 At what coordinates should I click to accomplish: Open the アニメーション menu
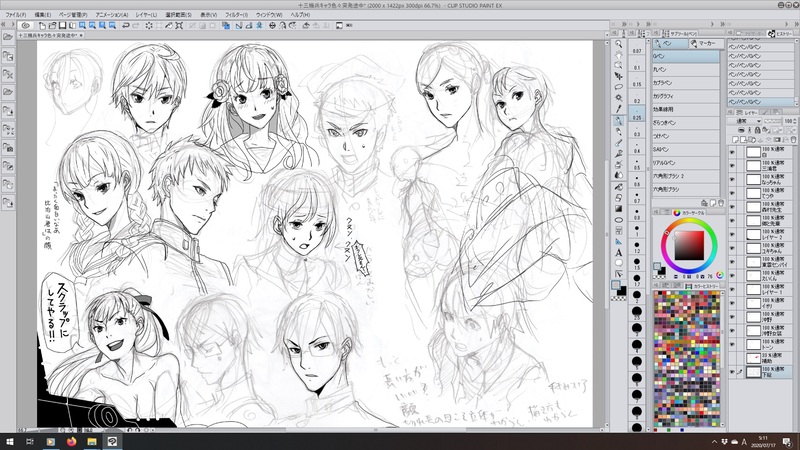pos(111,15)
